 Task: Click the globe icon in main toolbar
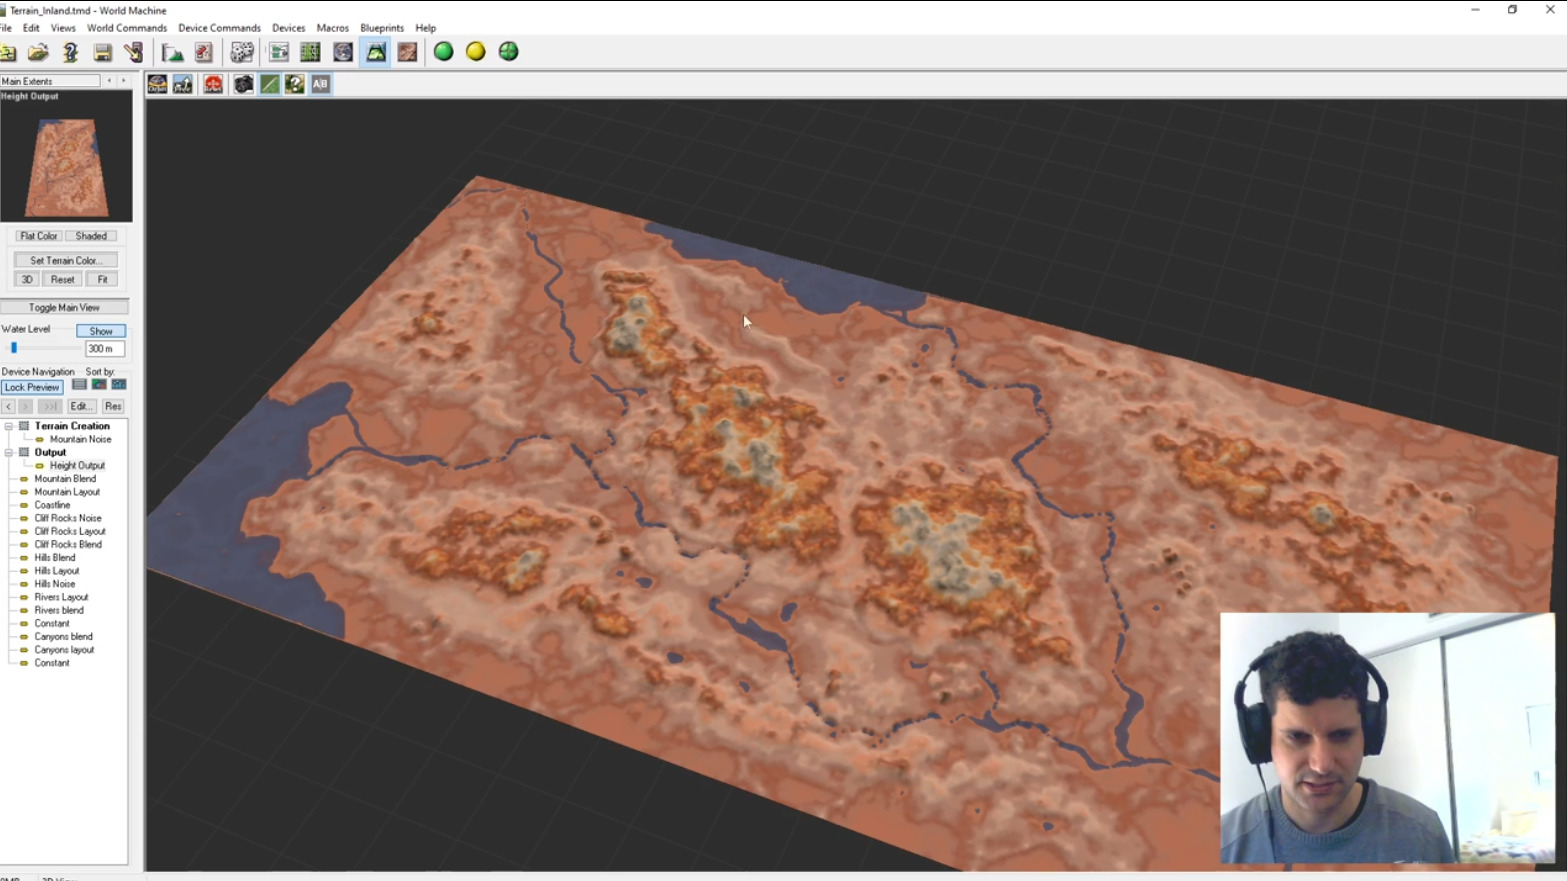pyautogui.click(x=343, y=52)
